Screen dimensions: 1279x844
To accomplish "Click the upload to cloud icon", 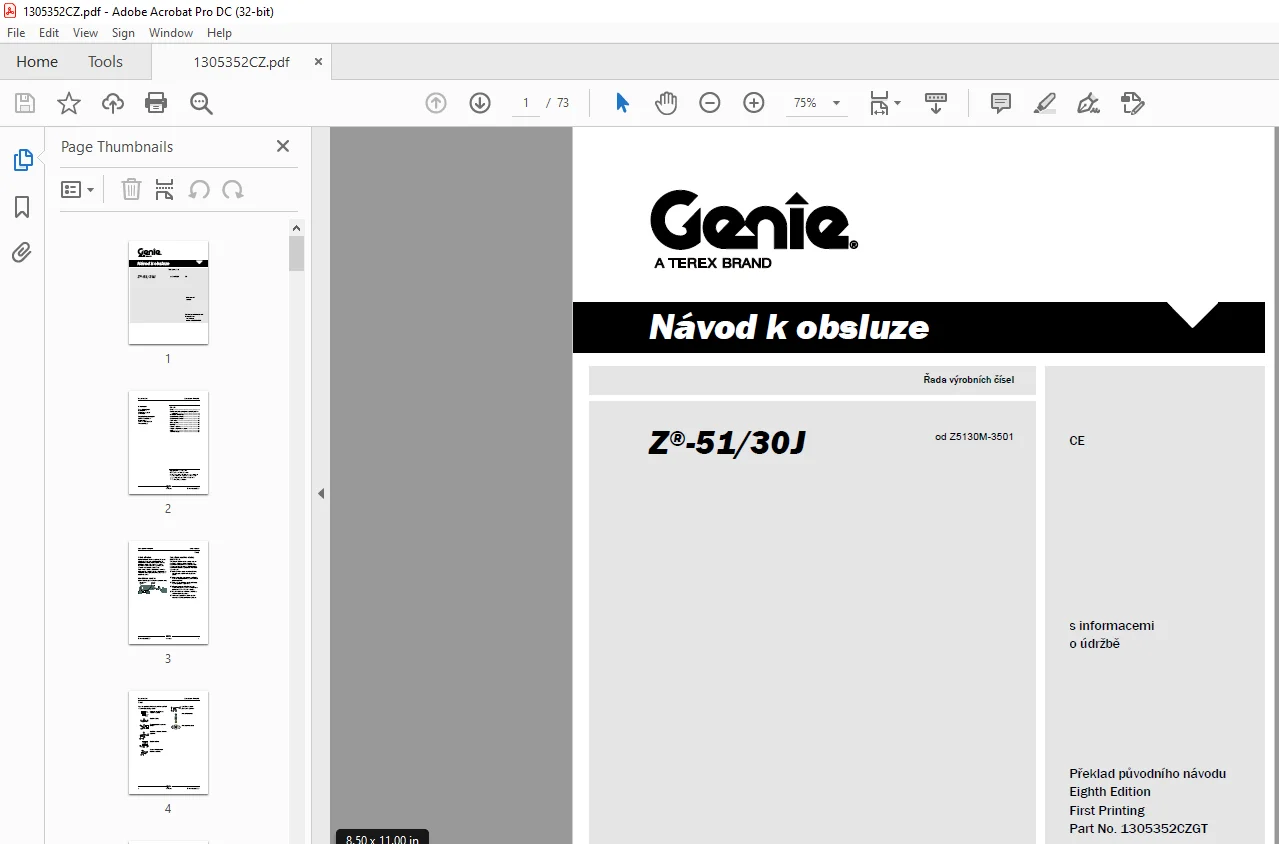I will 113,103.
